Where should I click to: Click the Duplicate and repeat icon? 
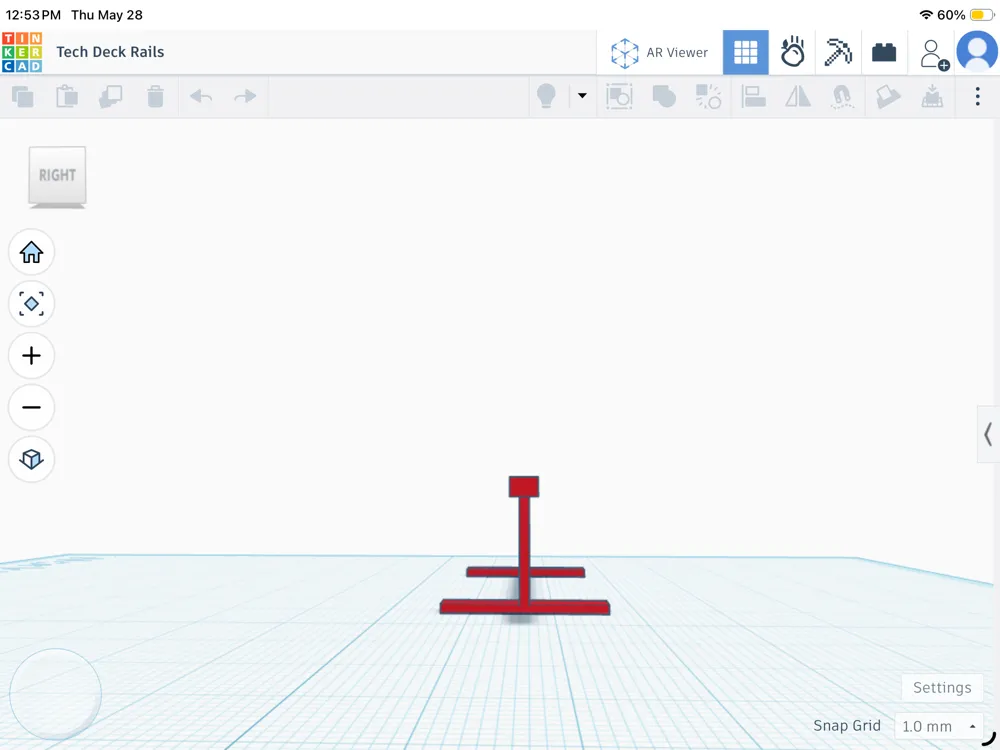point(111,96)
